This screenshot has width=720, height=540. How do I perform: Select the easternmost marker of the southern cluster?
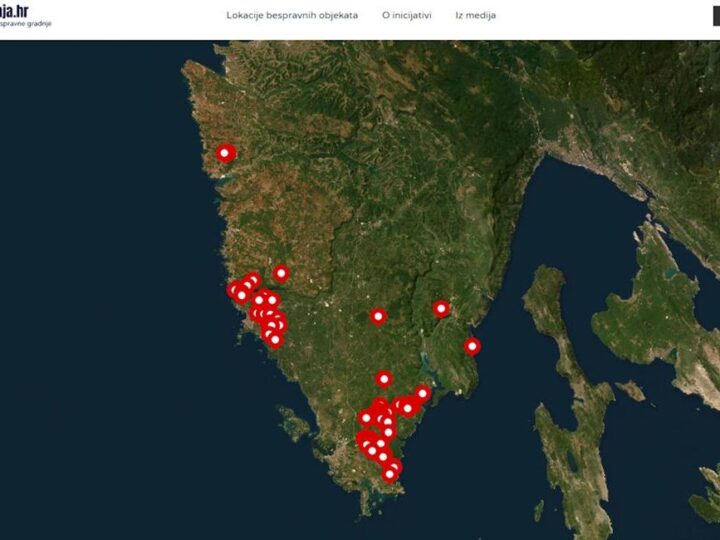pyautogui.click(x=422, y=394)
